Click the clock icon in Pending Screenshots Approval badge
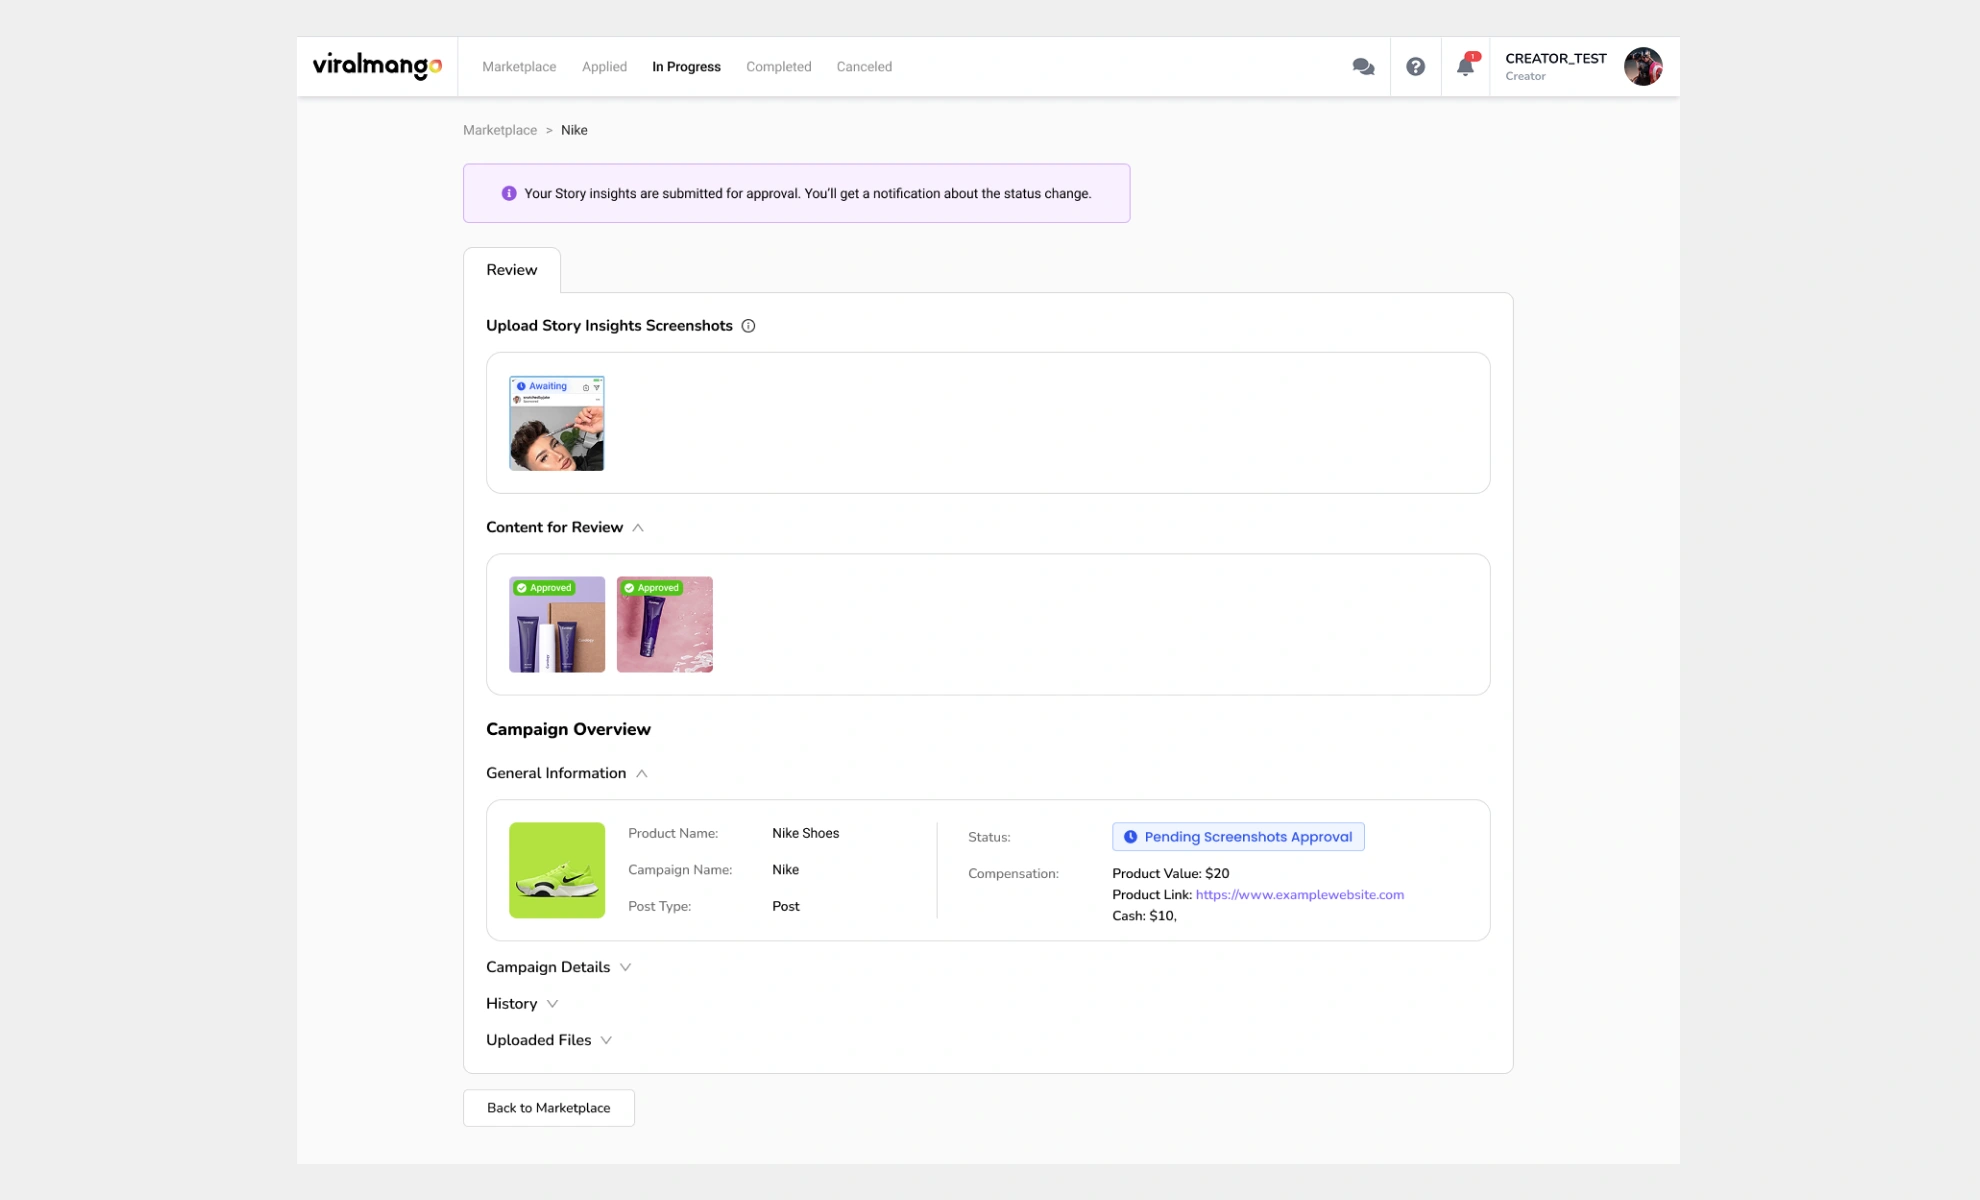This screenshot has height=1200, width=1980. [1130, 837]
